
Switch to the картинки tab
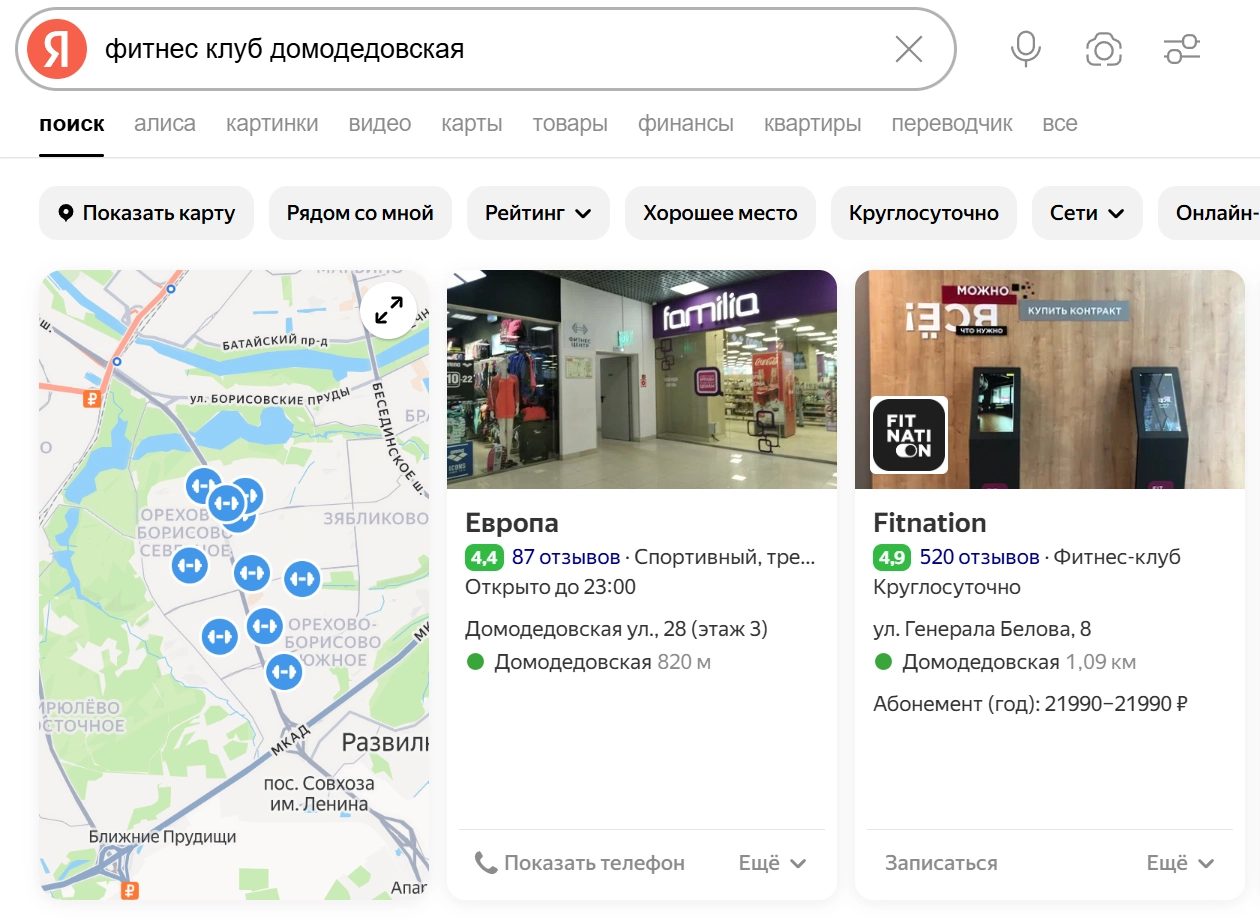click(x=272, y=124)
